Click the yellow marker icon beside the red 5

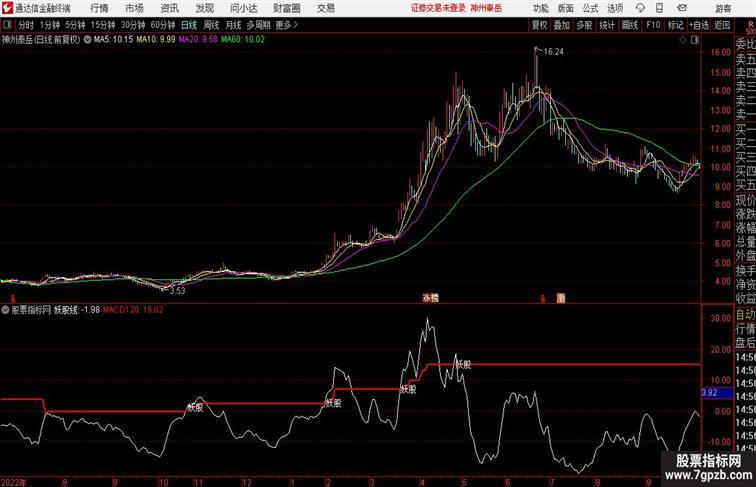tap(561, 298)
